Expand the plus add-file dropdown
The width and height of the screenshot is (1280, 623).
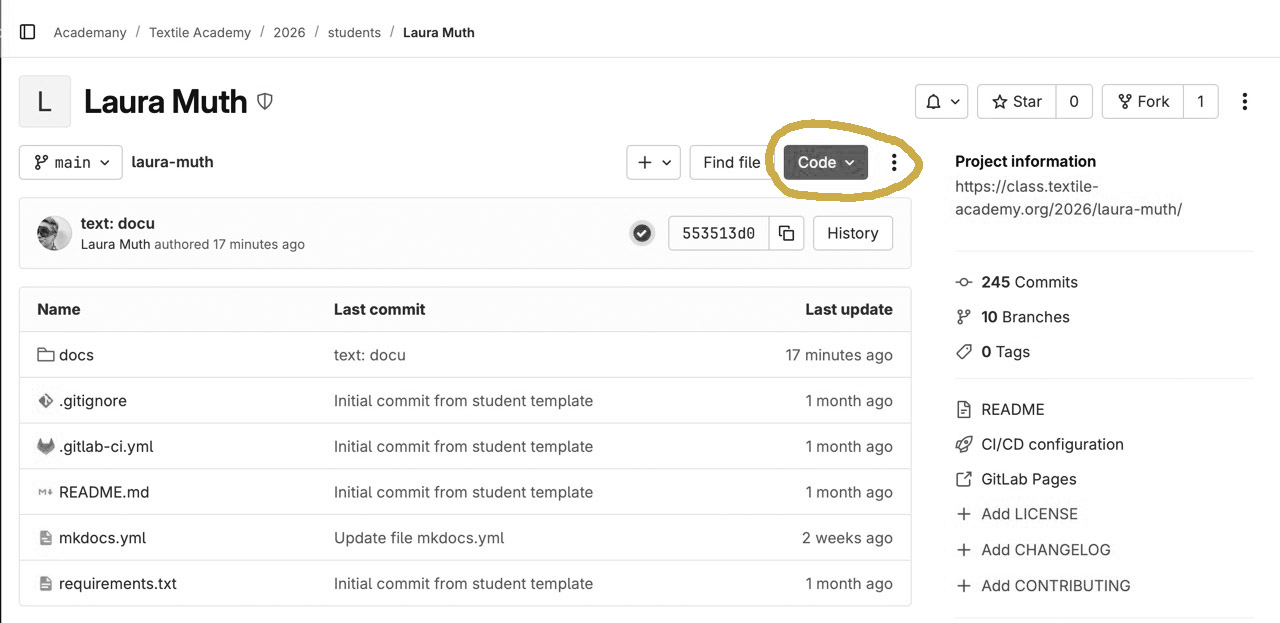pyautogui.click(x=653, y=162)
